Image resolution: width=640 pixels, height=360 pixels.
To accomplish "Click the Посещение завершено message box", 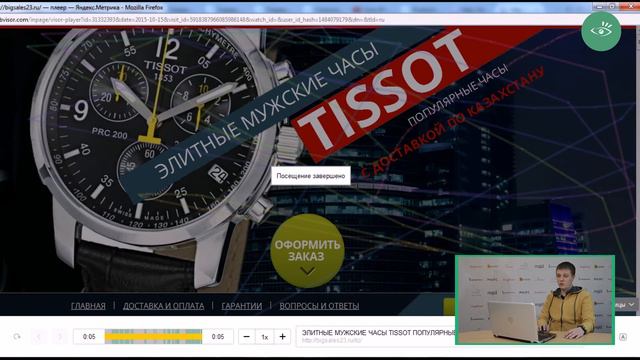I will [311, 176].
